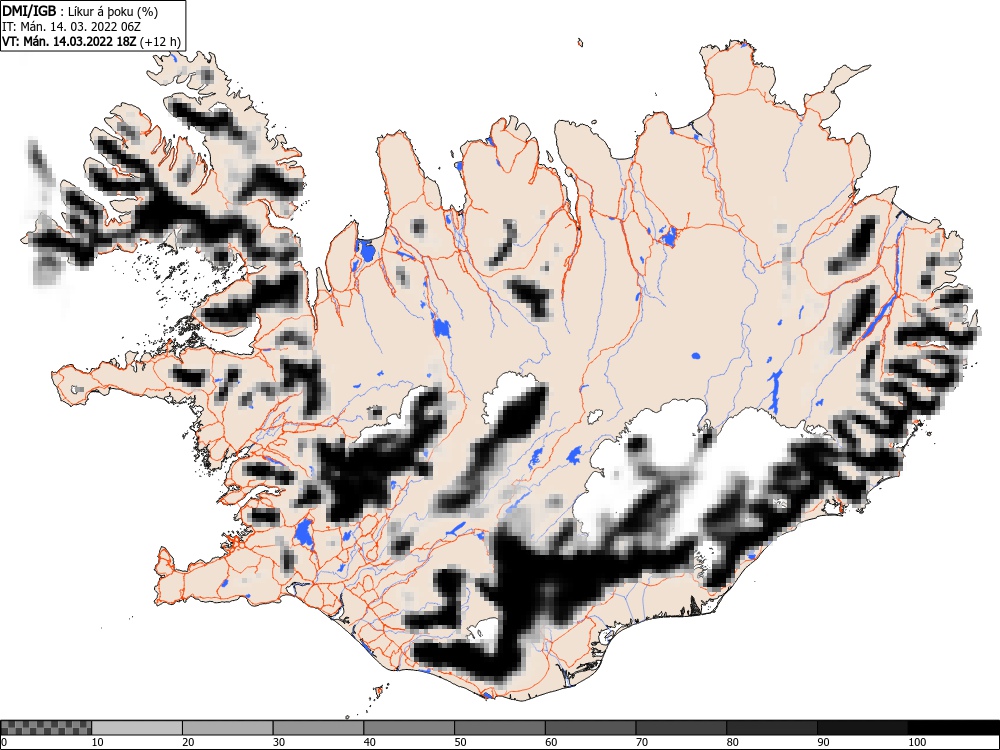
Task: Select the 50–60 percent legend swatch
Action: [499, 728]
